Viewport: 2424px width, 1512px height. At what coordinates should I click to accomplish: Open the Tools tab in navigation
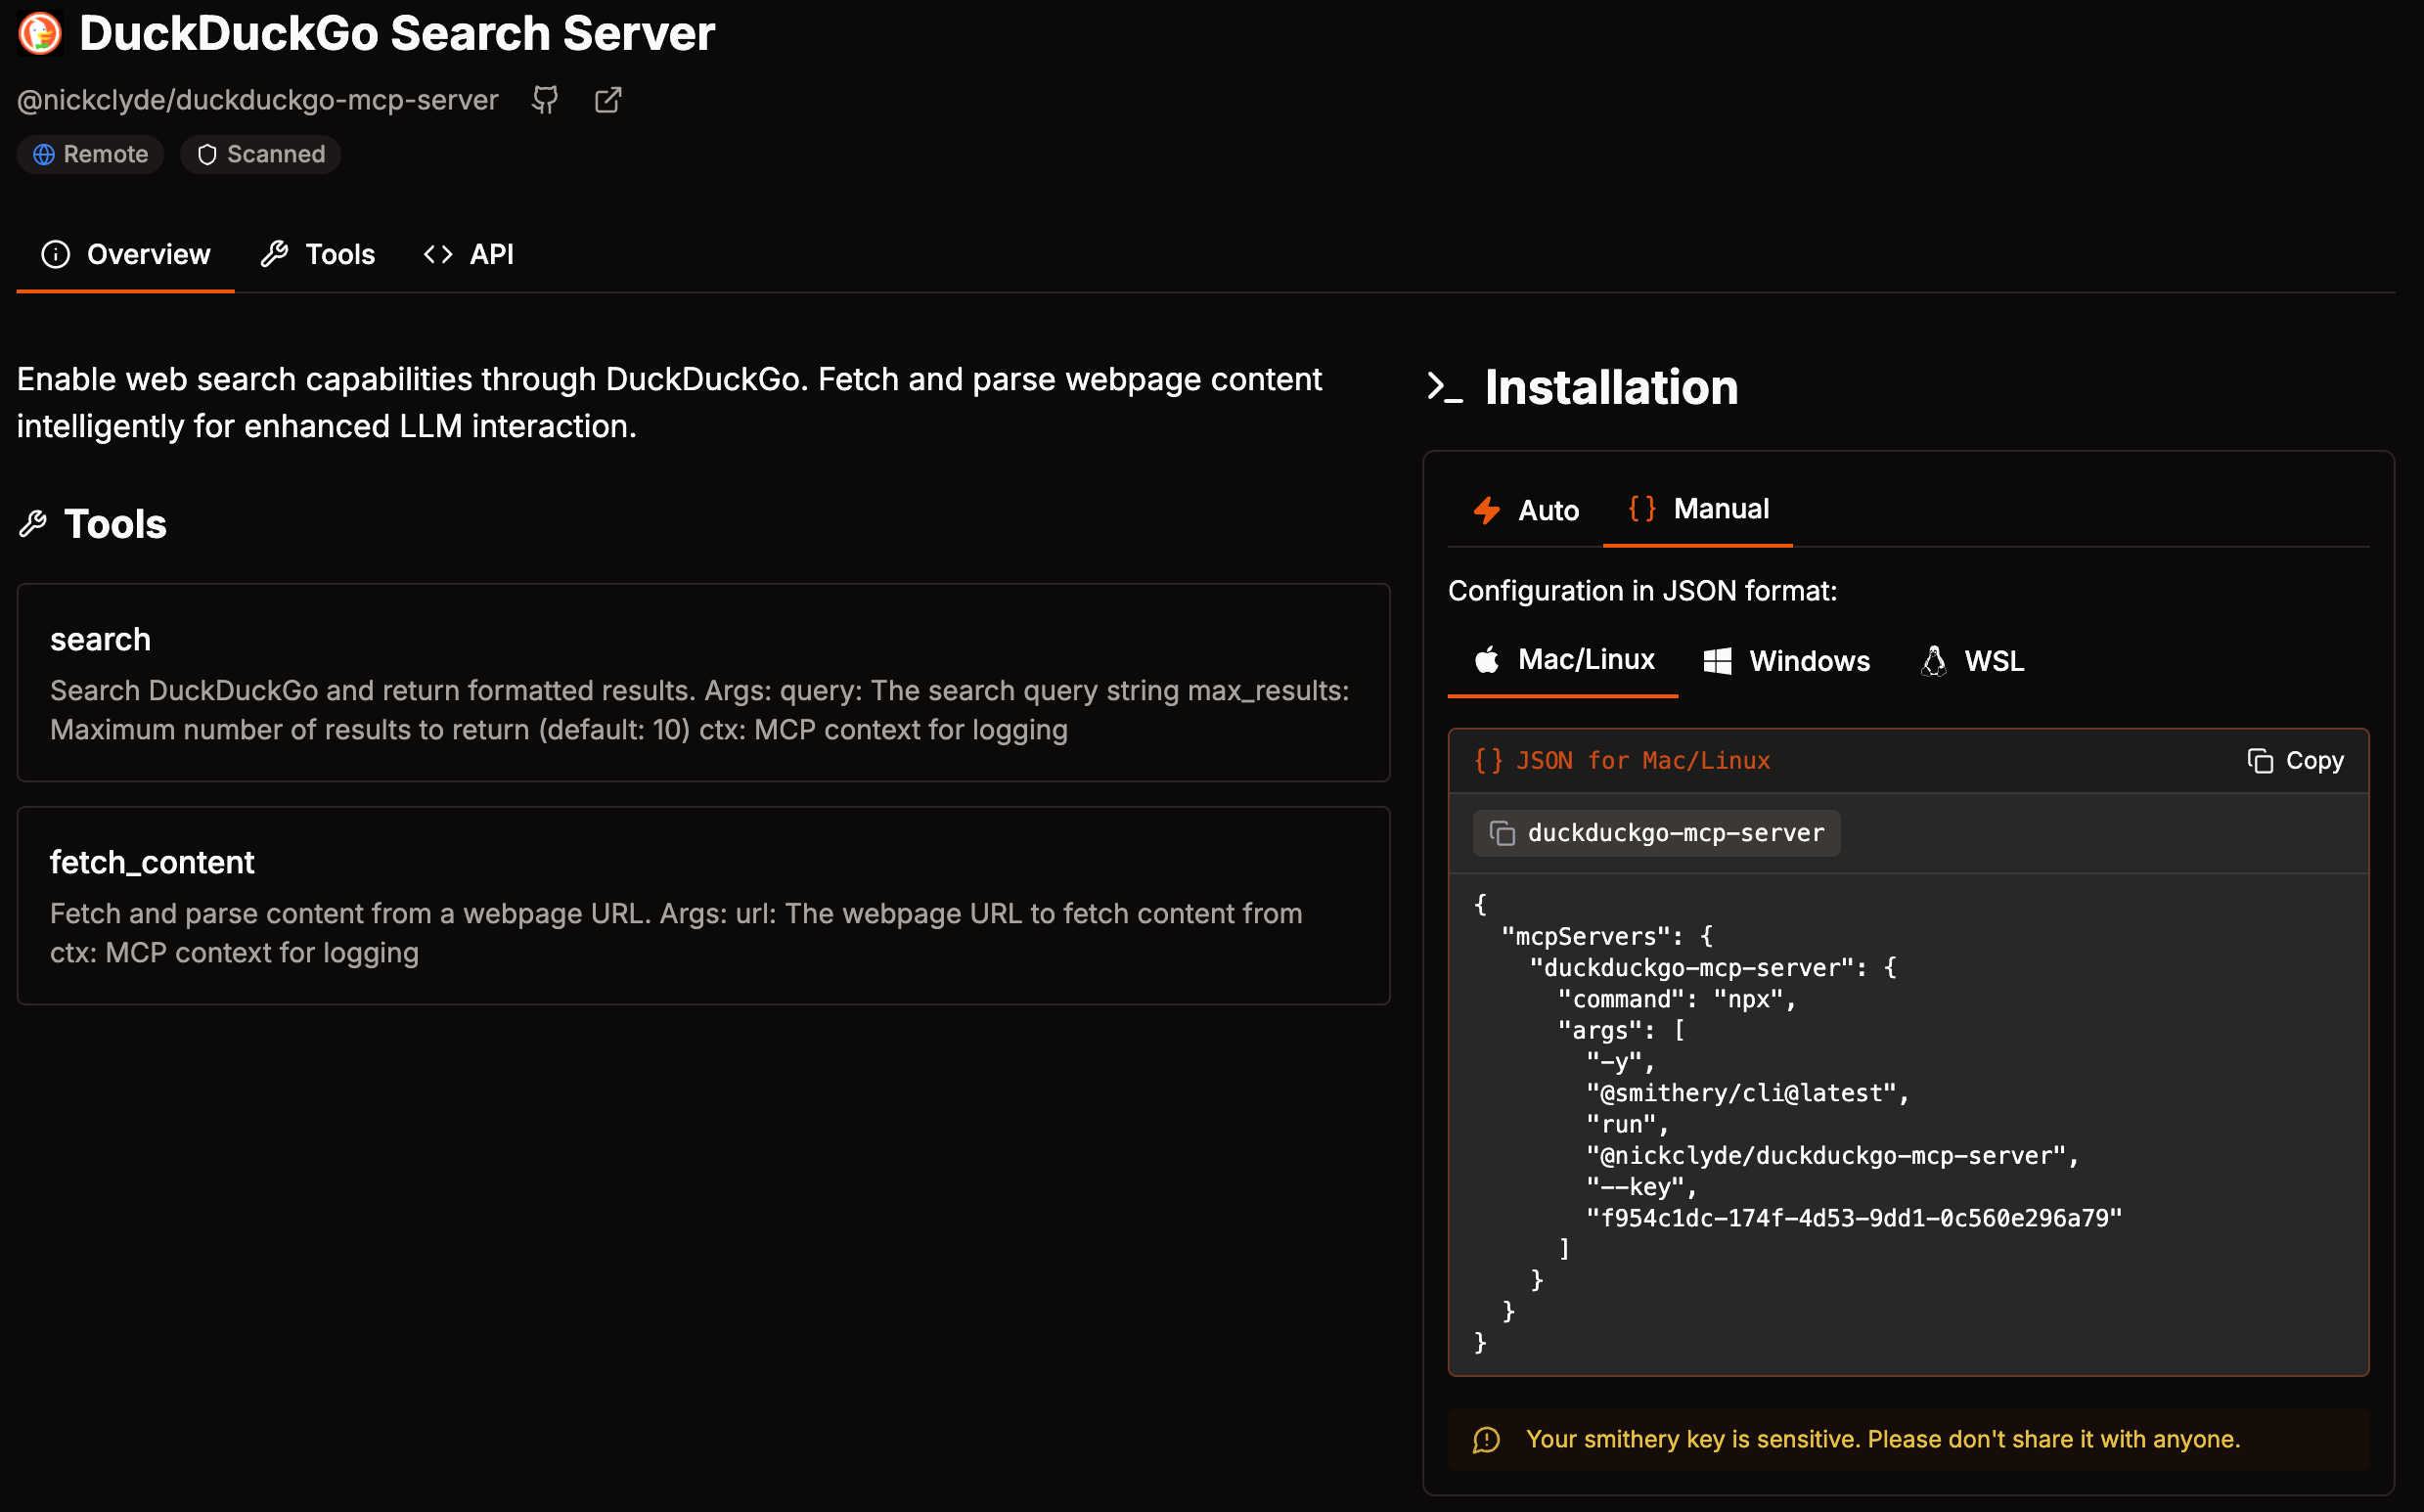click(x=318, y=254)
